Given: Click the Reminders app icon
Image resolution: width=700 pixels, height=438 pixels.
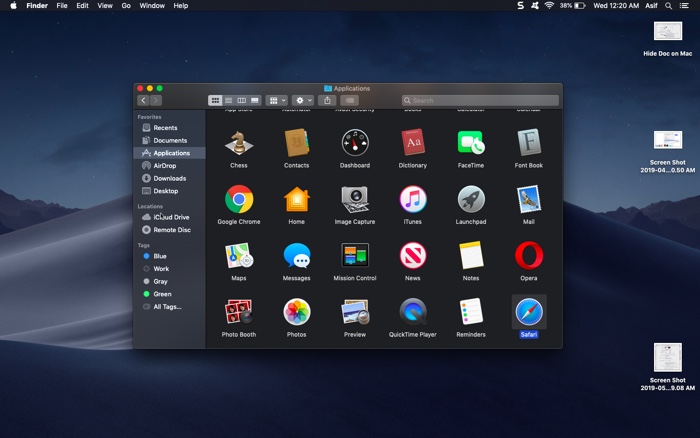Looking at the screenshot, I should pyautogui.click(x=471, y=312).
